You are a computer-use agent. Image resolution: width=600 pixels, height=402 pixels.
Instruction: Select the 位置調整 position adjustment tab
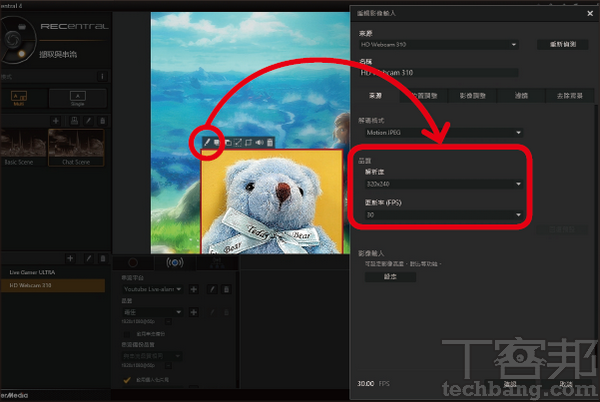tap(424, 96)
